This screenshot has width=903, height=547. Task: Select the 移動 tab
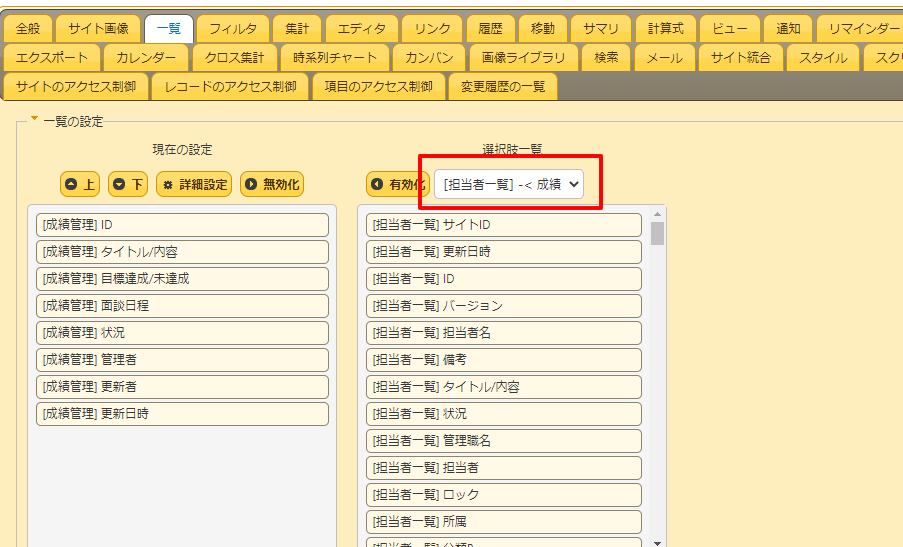(542, 28)
